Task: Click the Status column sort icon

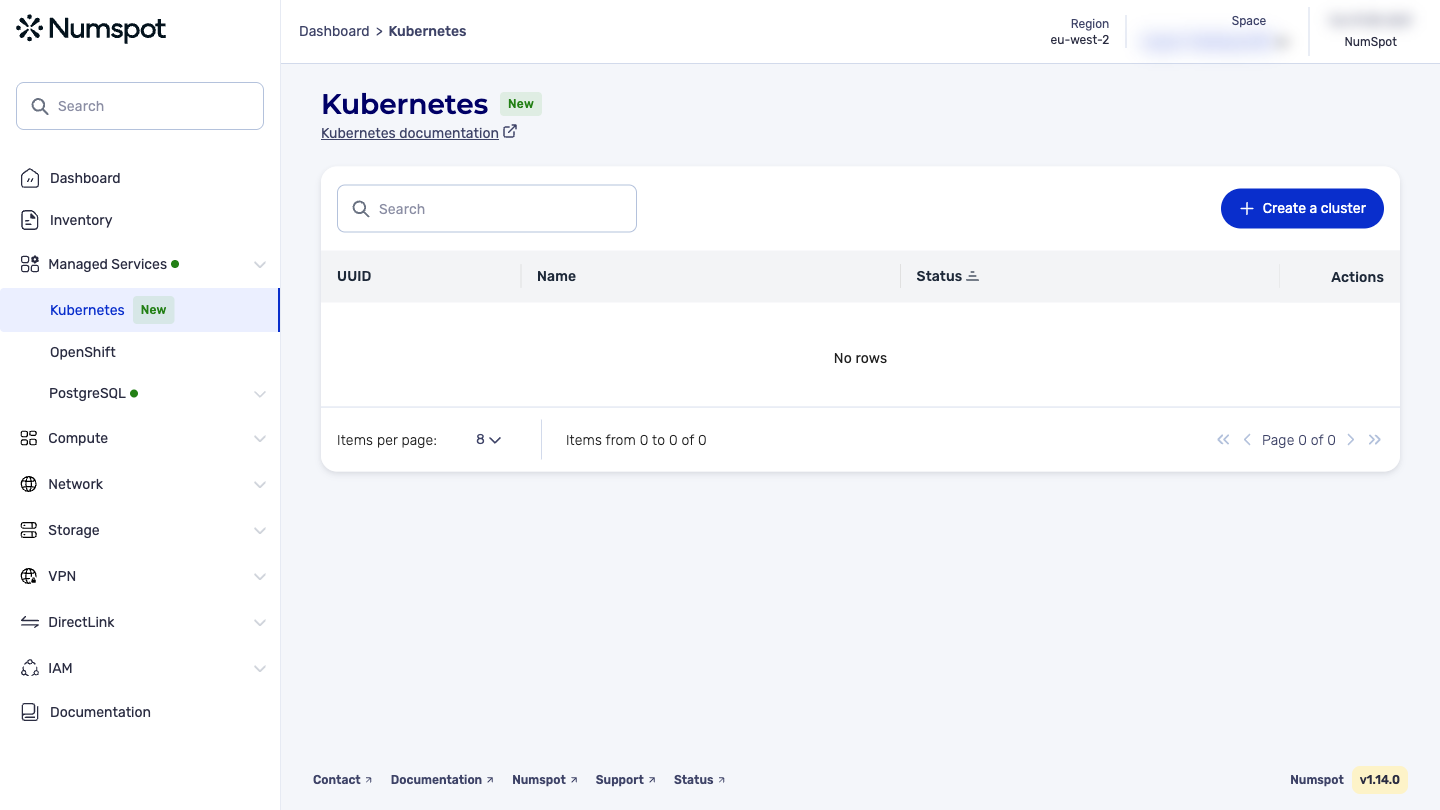Action: [973, 276]
